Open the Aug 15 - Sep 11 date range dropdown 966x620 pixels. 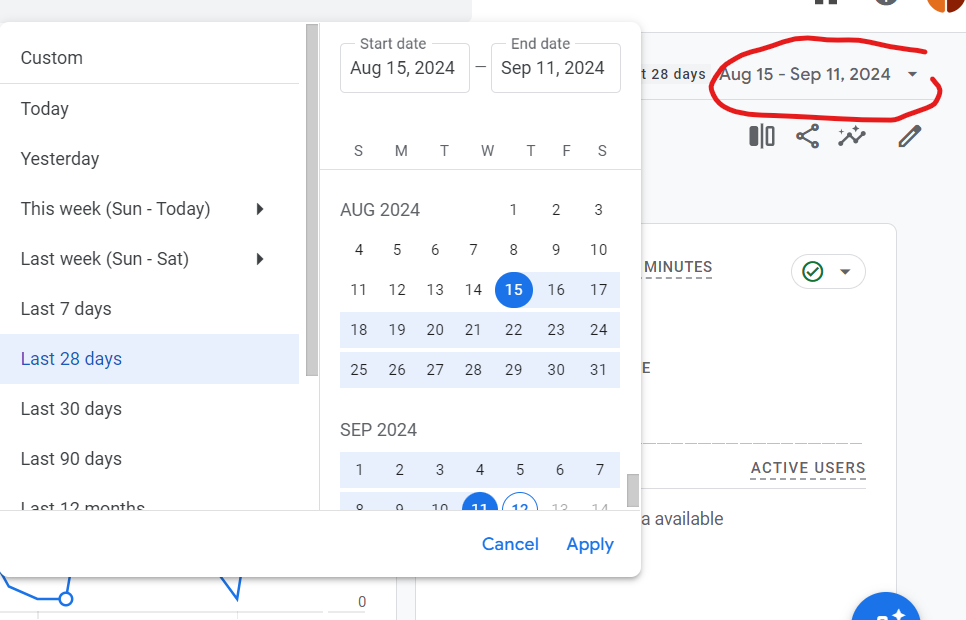point(818,75)
